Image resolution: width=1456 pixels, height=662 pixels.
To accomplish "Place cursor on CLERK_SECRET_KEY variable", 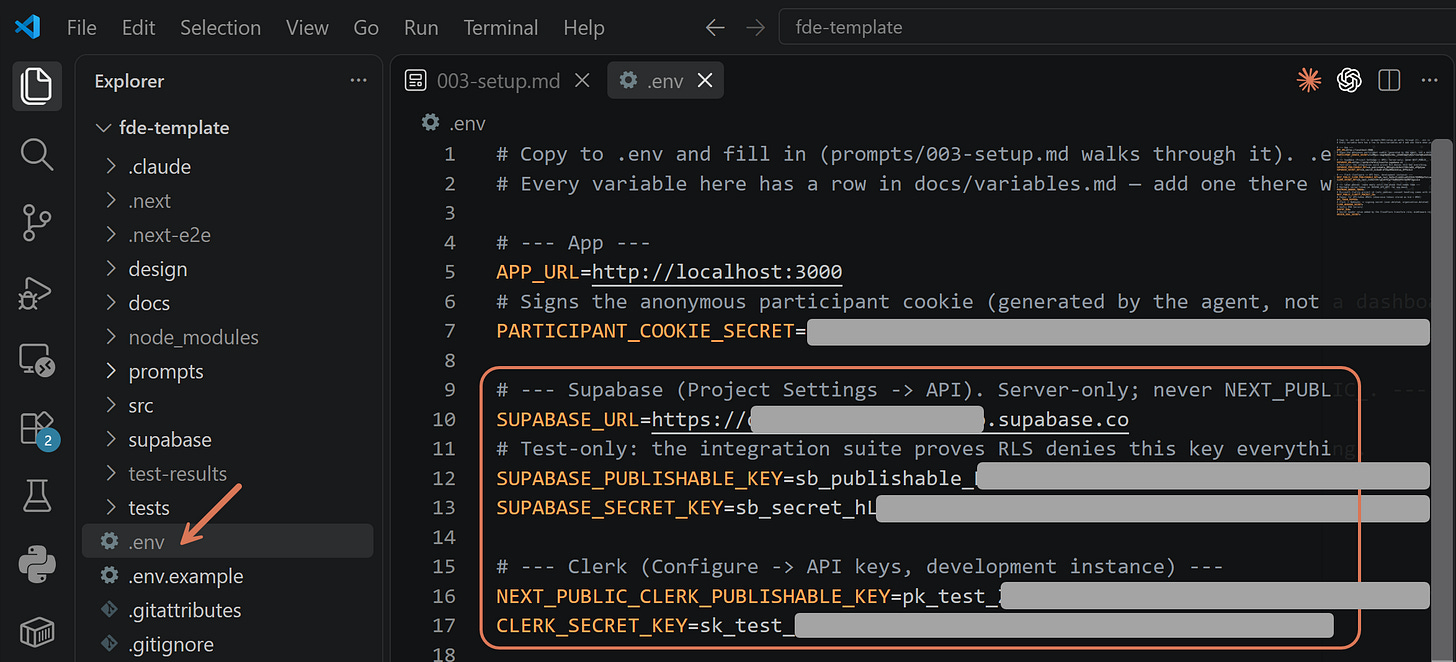I will pyautogui.click(x=590, y=626).
